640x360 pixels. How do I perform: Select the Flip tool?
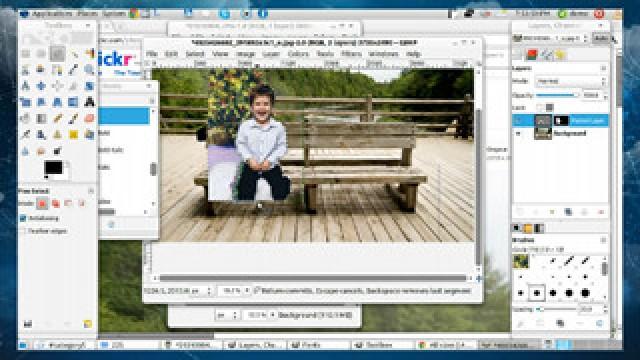(73, 102)
